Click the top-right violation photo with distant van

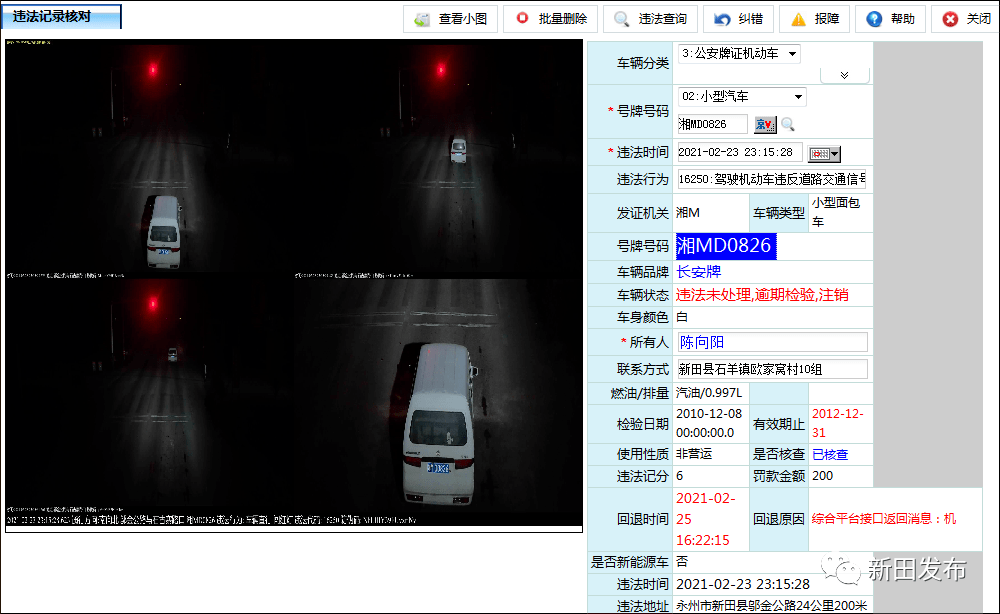438,158
